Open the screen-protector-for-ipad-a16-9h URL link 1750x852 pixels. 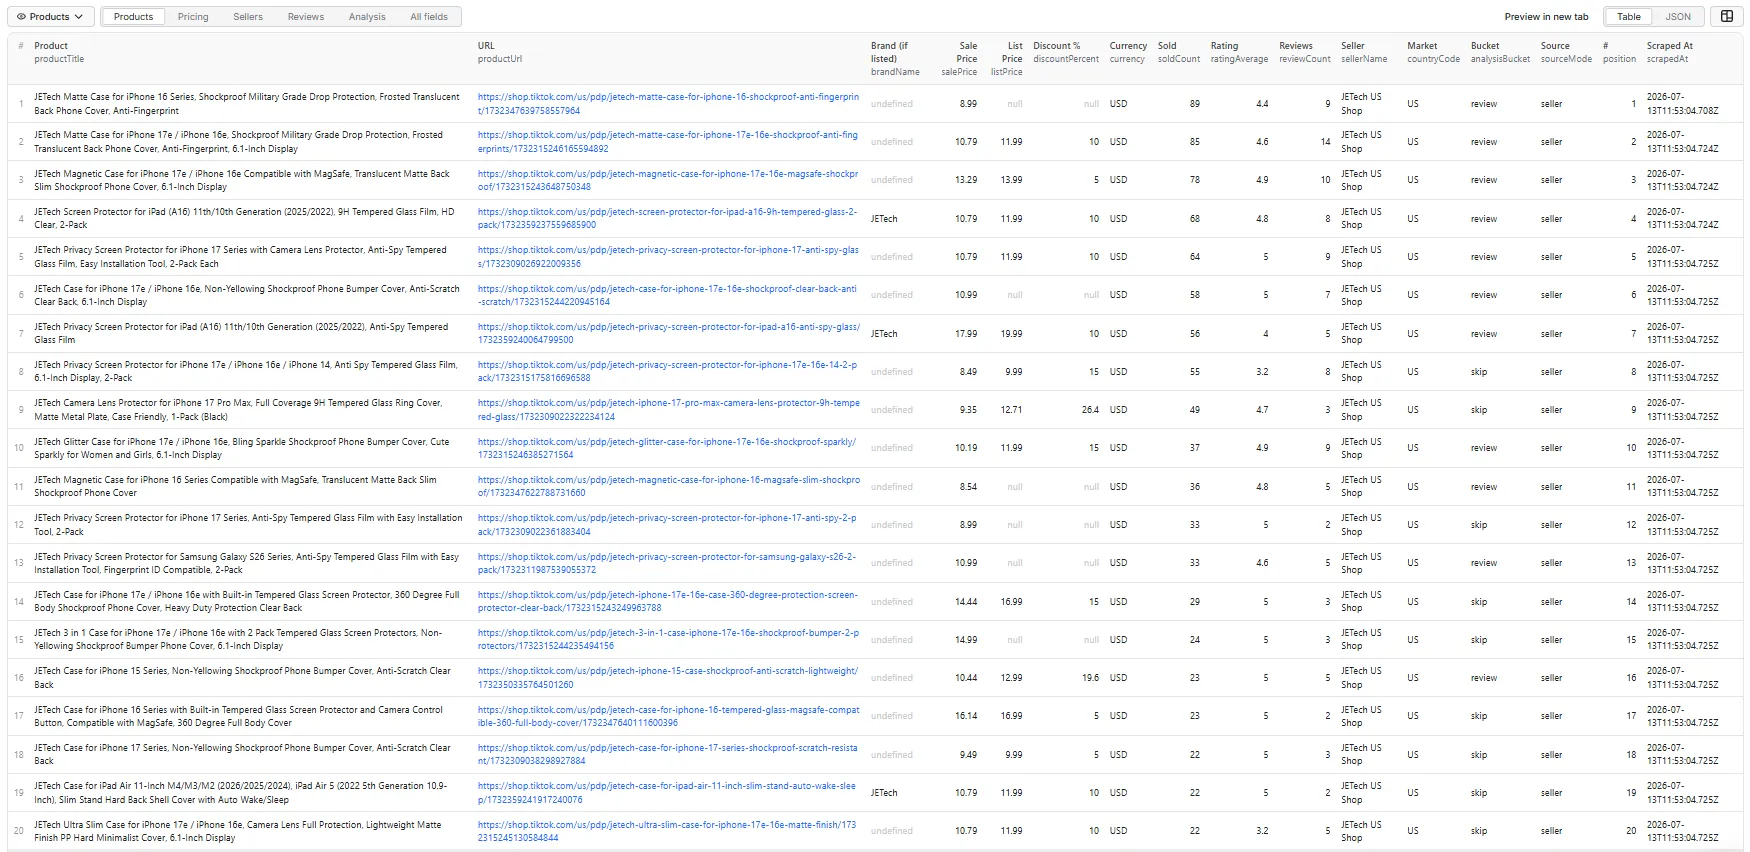coord(668,218)
